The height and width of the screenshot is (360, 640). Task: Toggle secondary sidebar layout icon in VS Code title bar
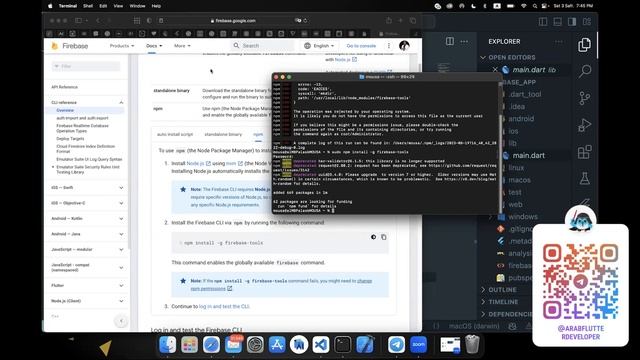(x=572, y=22)
